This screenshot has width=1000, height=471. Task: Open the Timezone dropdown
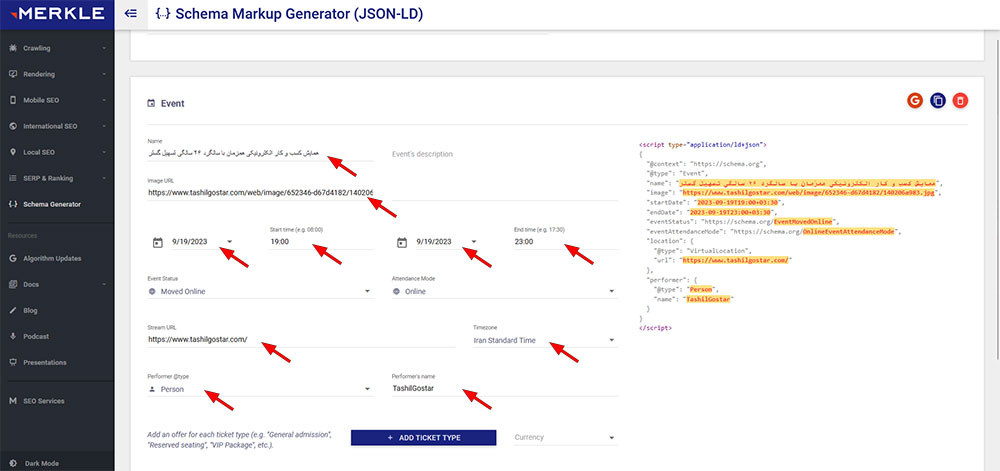click(x=545, y=340)
